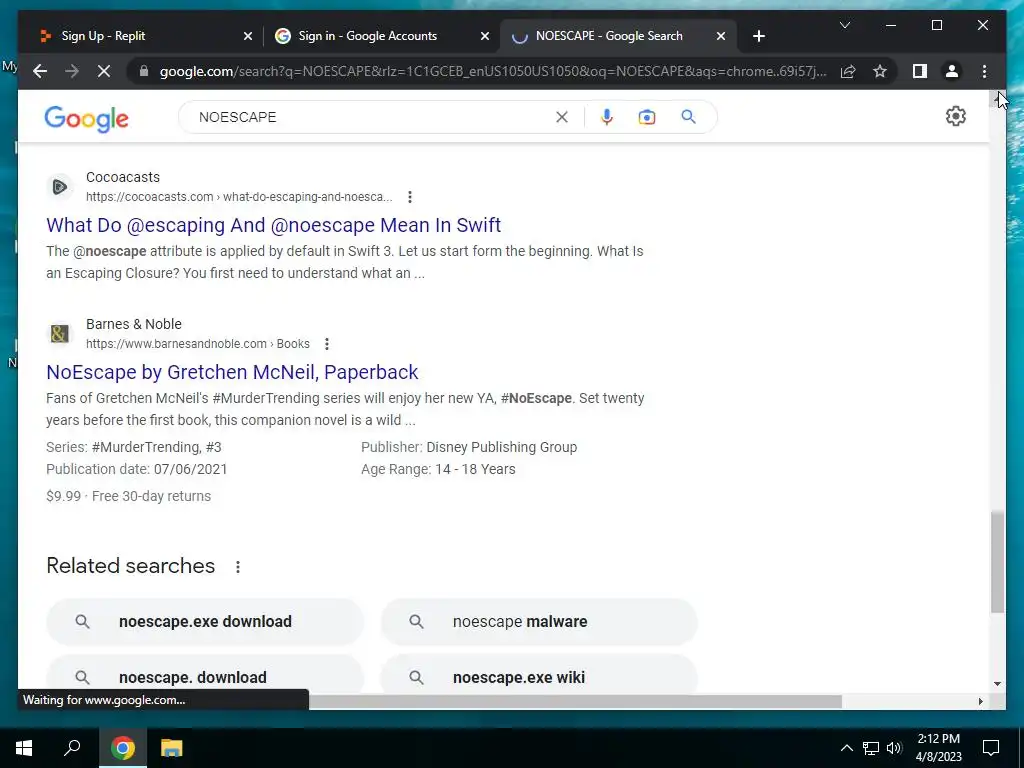This screenshot has width=1024, height=768.
Task: Search noescape malware suggestion
Action: (x=539, y=621)
